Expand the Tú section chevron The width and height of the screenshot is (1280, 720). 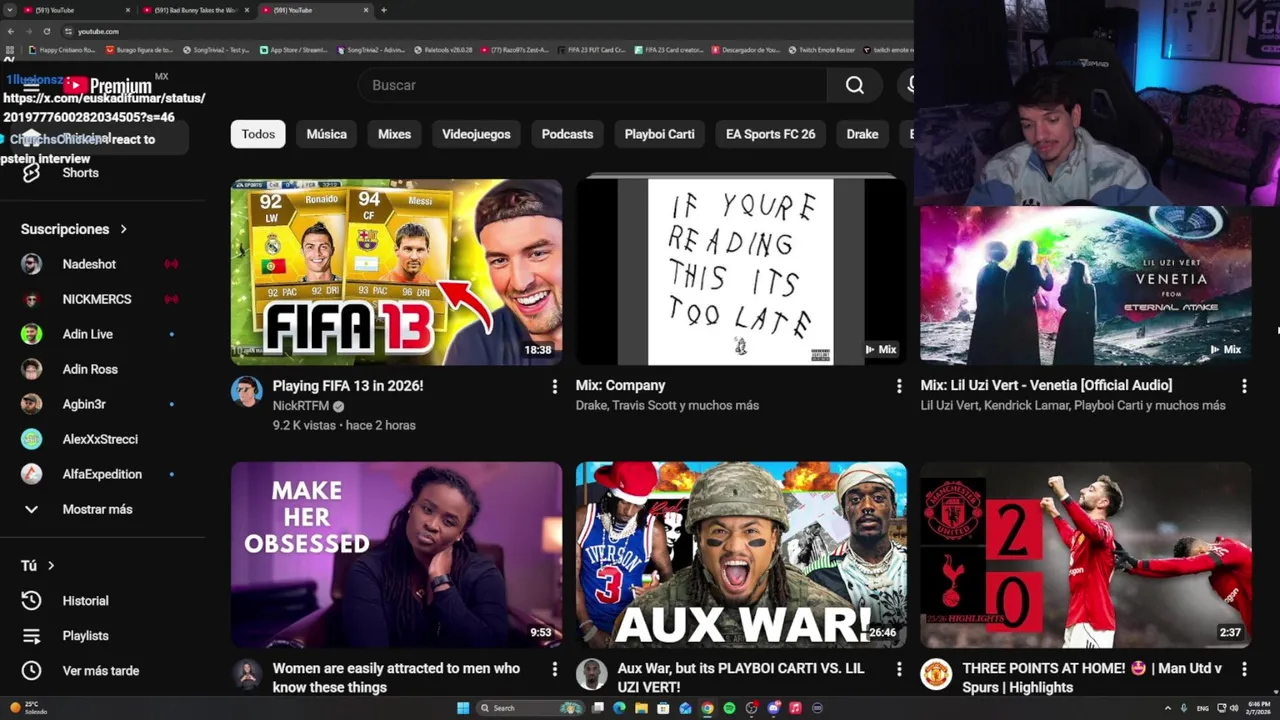point(51,566)
